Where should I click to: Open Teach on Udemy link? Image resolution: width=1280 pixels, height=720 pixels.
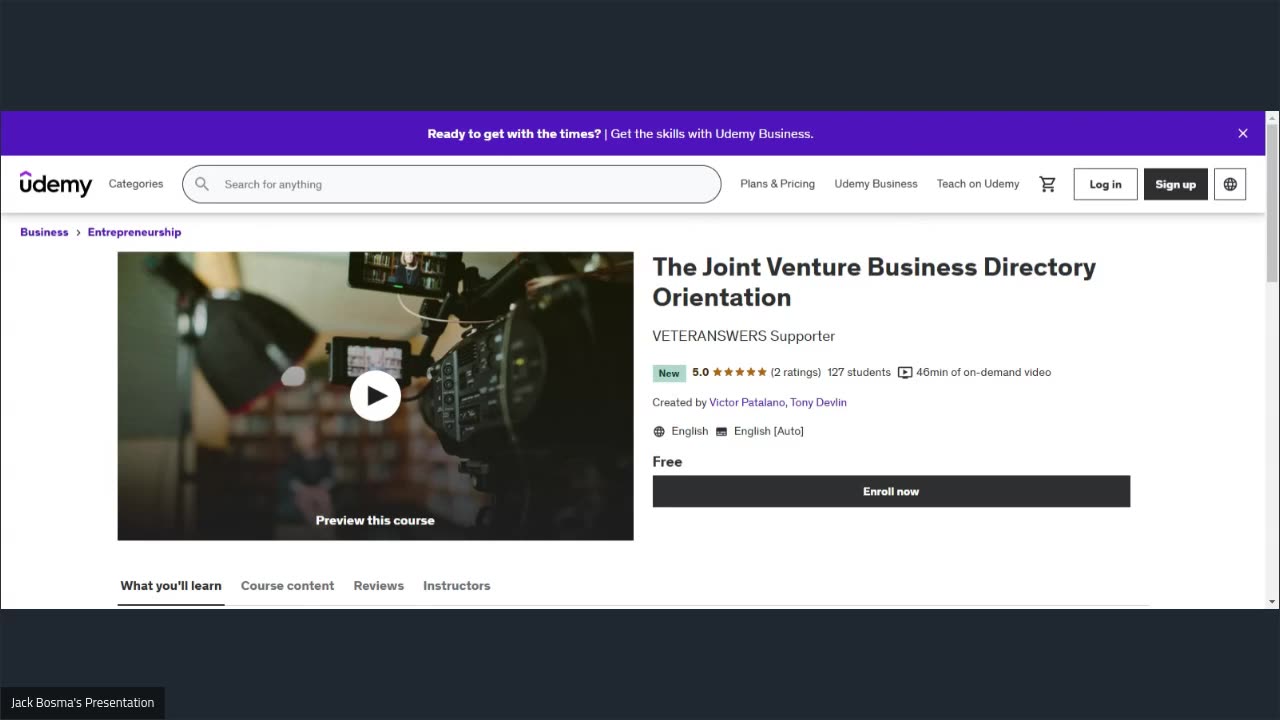[978, 184]
